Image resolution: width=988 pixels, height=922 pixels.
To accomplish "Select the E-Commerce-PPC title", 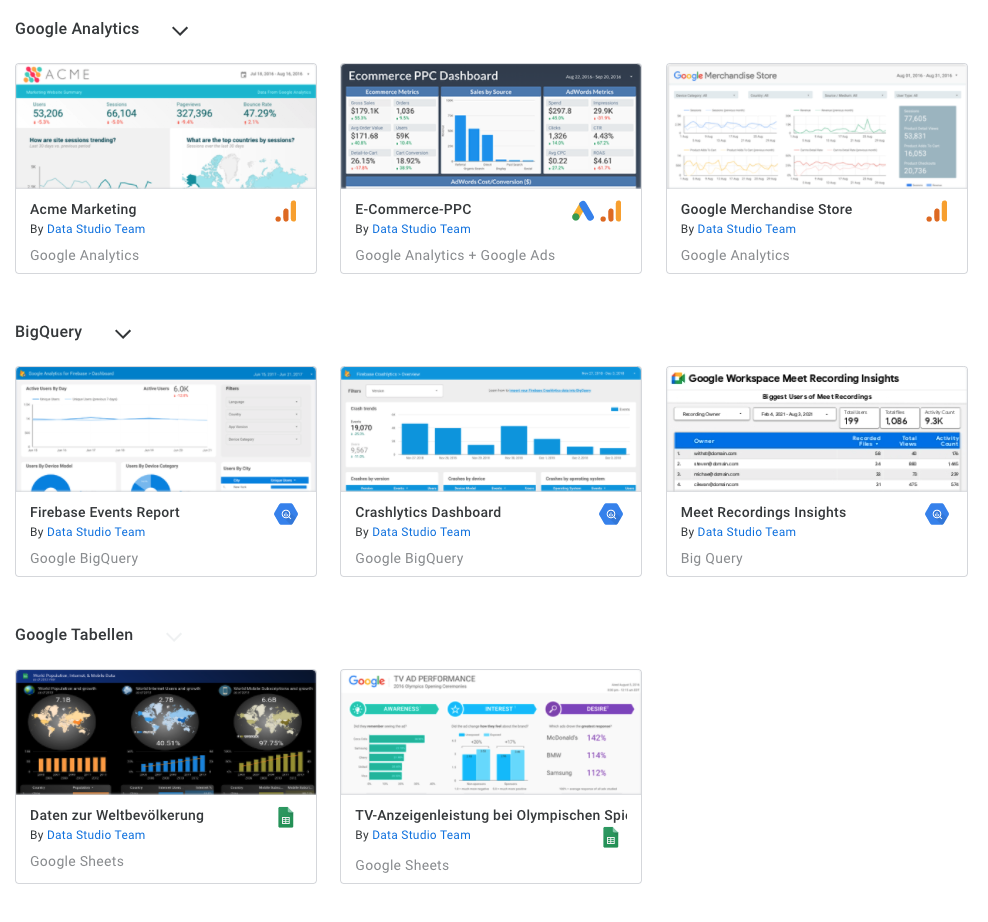I will pyautogui.click(x=413, y=209).
